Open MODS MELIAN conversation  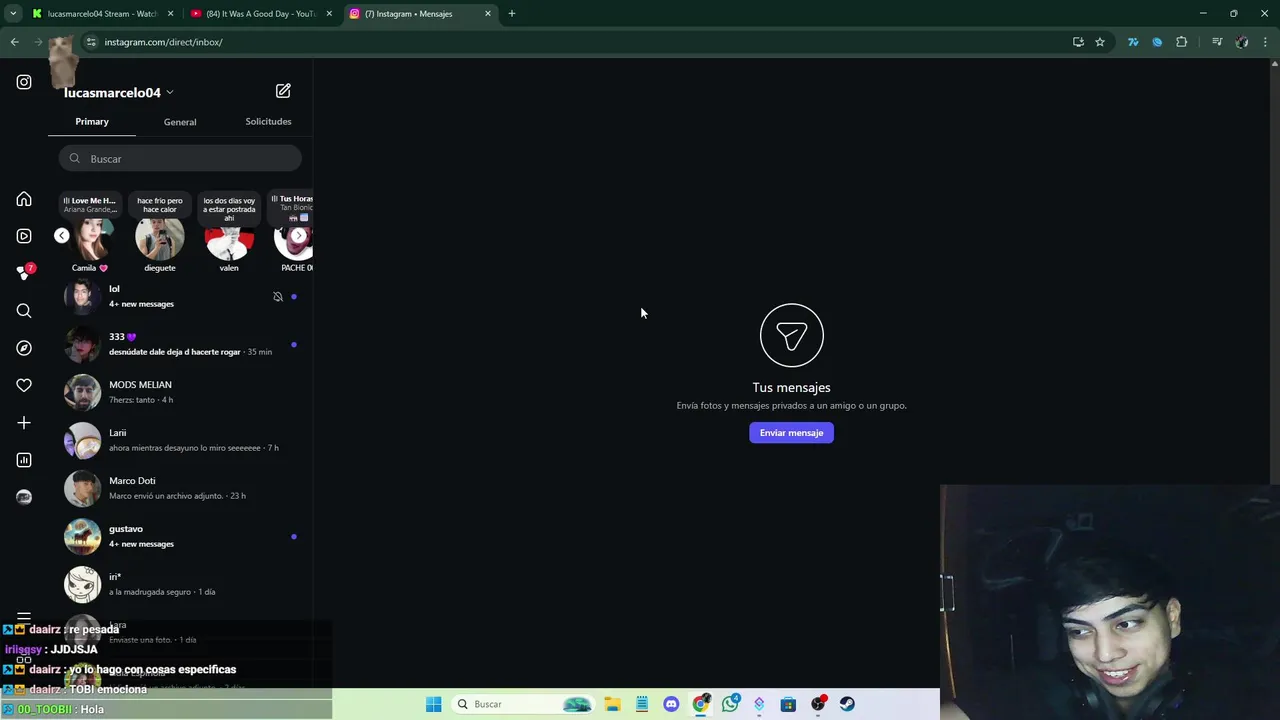click(x=180, y=392)
